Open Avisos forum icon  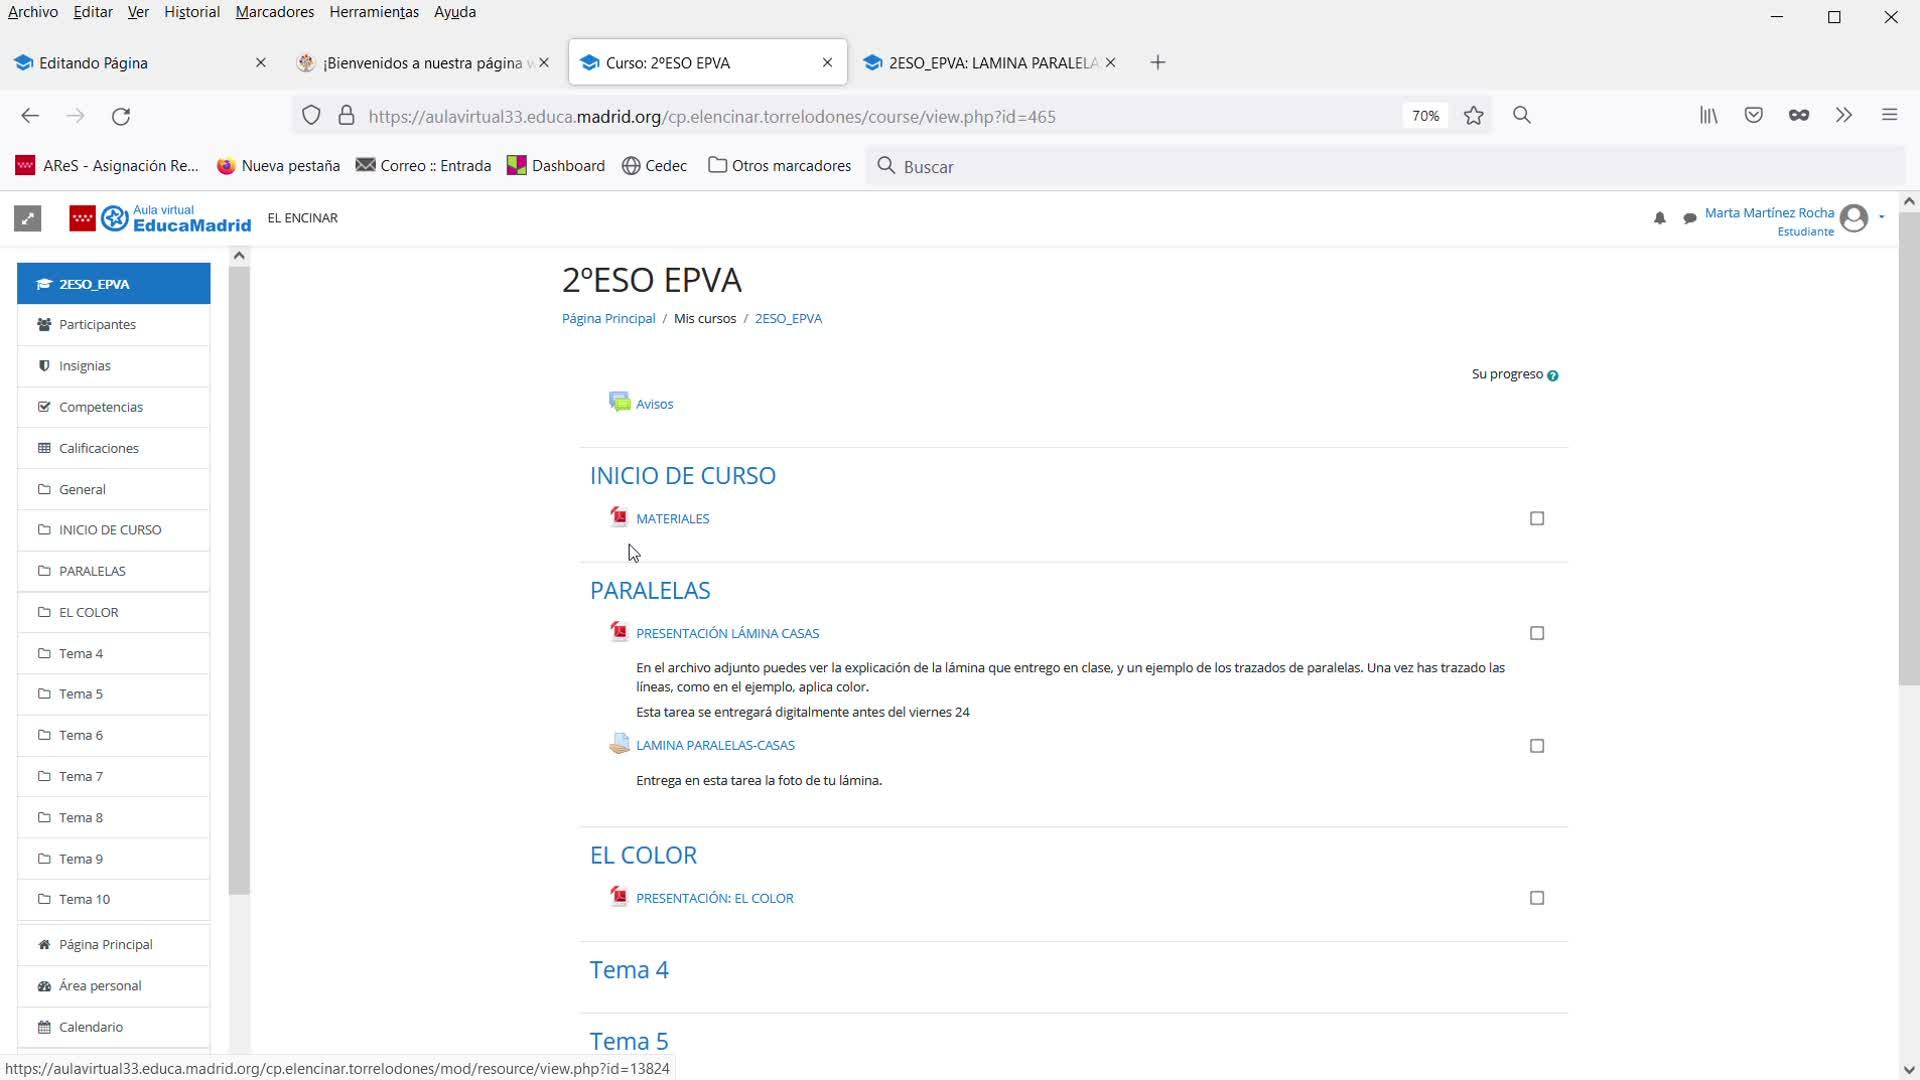click(x=619, y=402)
